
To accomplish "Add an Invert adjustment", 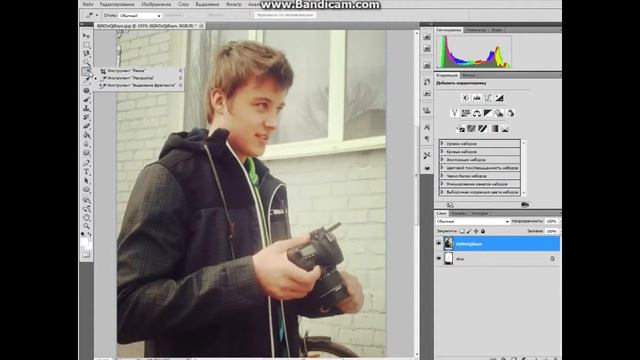I will point(460,129).
